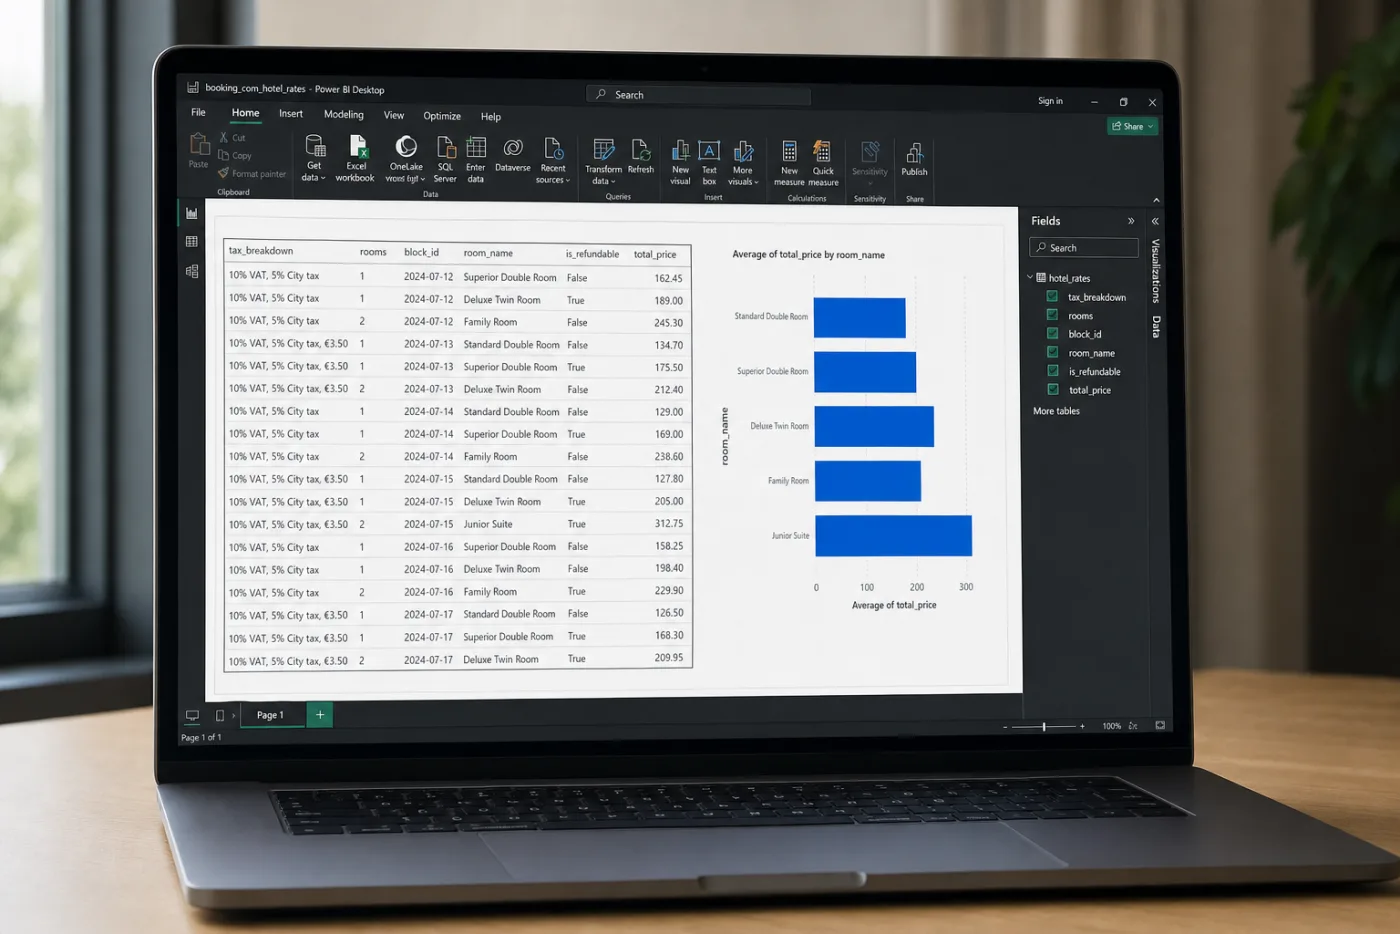
Task: Open the Modeling ribbon tab
Action: pos(344,115)
